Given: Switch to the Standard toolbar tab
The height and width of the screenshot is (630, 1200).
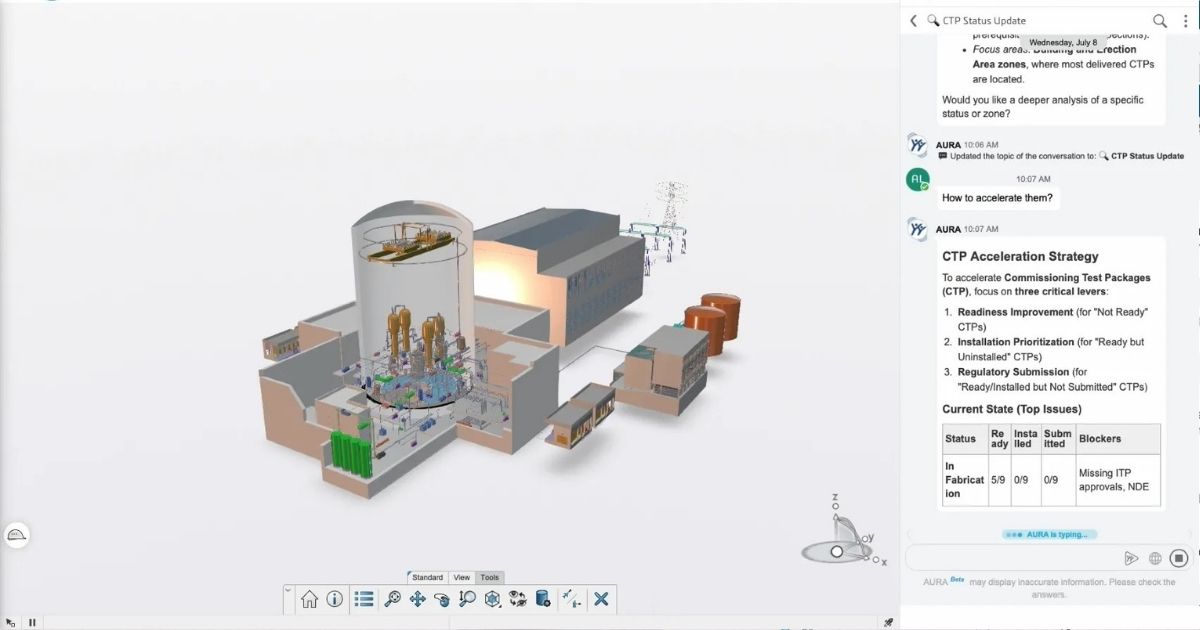Looking at the screenshot, I should 427,577.
